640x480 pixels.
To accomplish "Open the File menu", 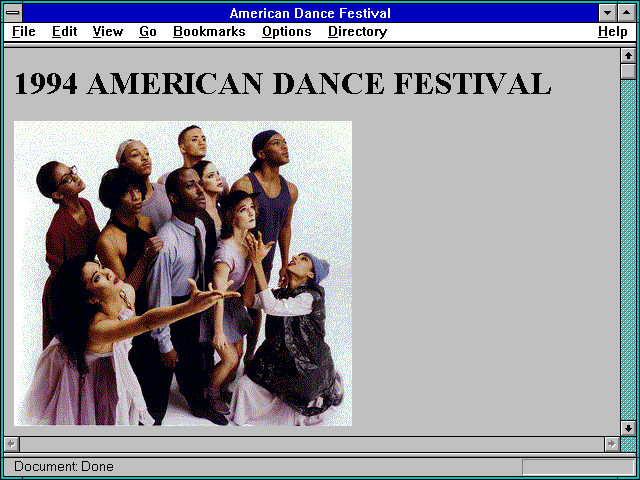I will coord(24,32).
